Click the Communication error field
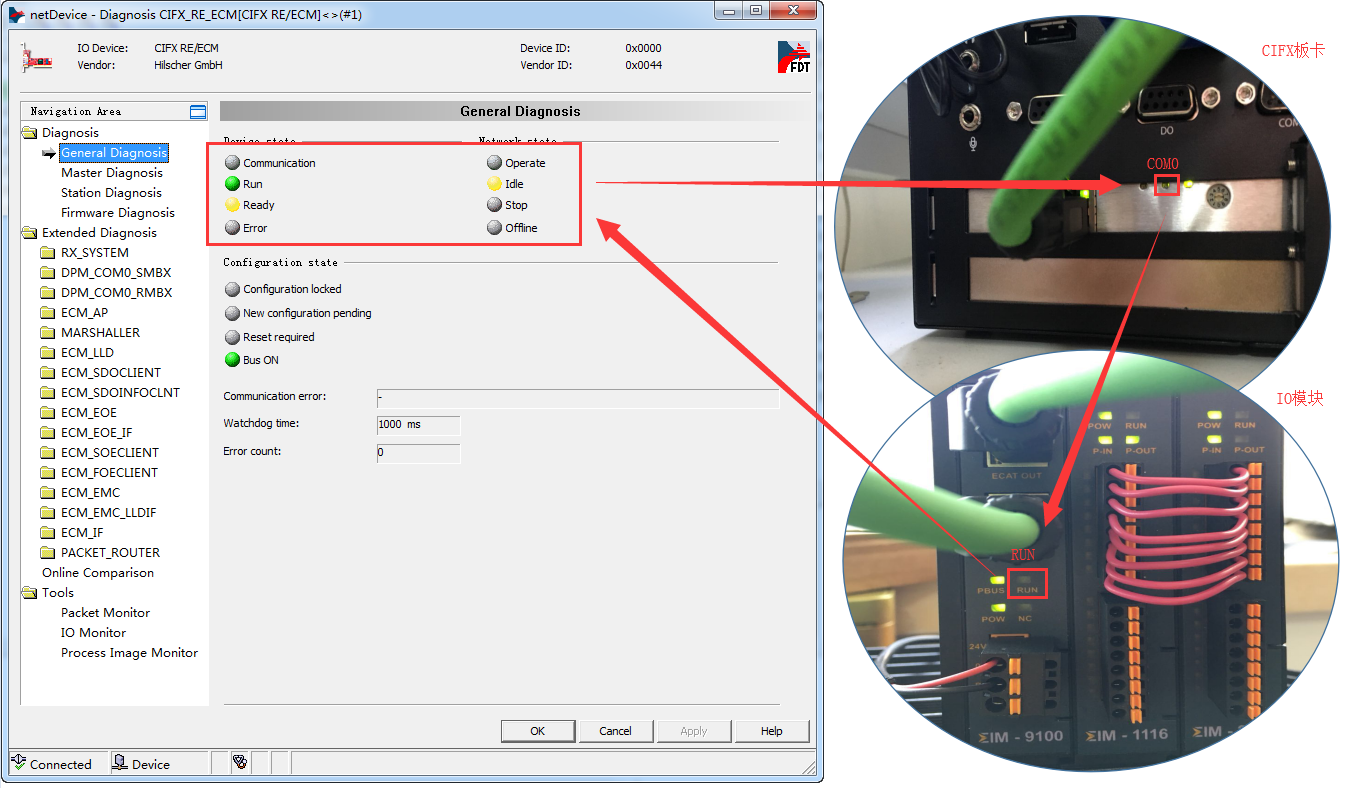 pos(577,398)
